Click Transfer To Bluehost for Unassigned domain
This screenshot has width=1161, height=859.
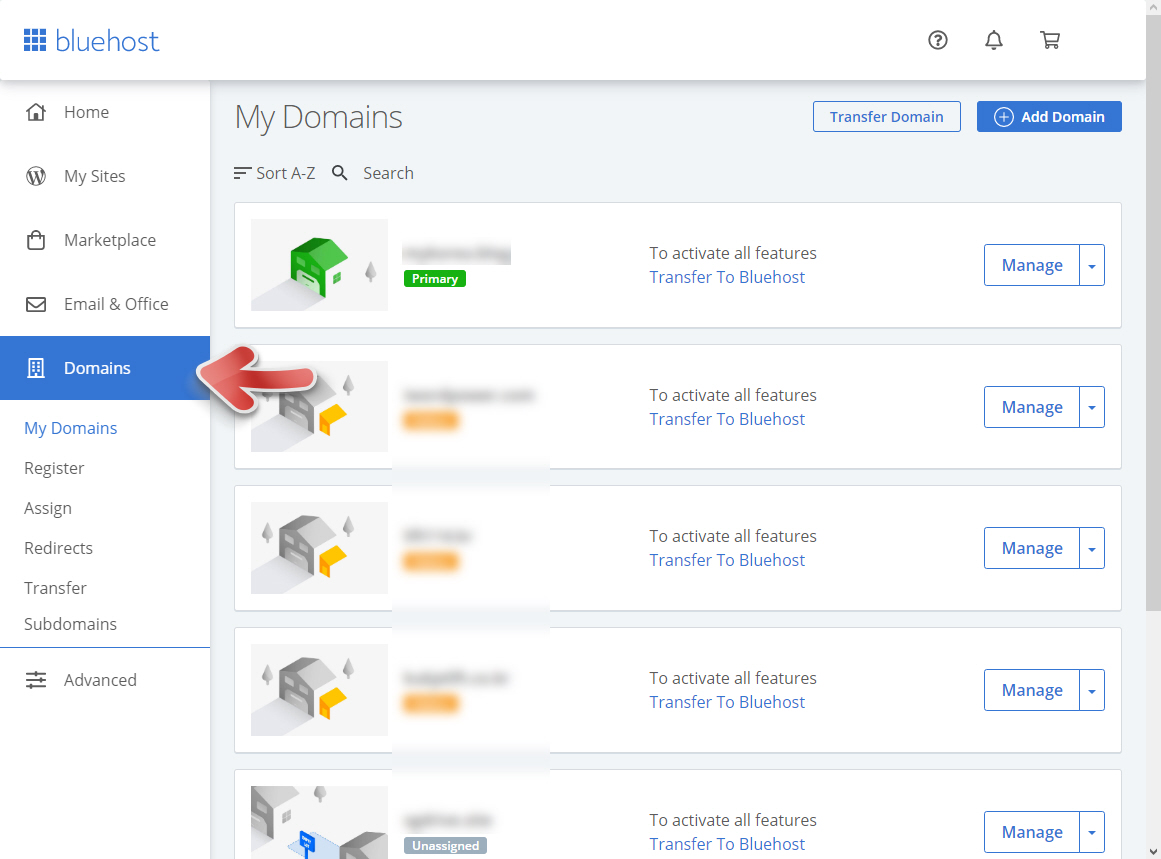727,844
